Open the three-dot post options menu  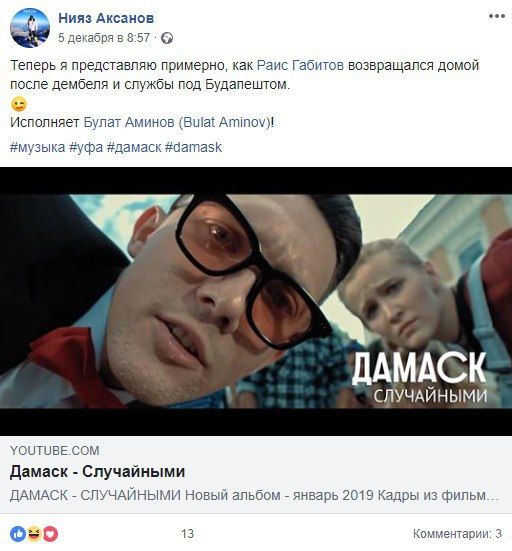(x=497, y=16)
